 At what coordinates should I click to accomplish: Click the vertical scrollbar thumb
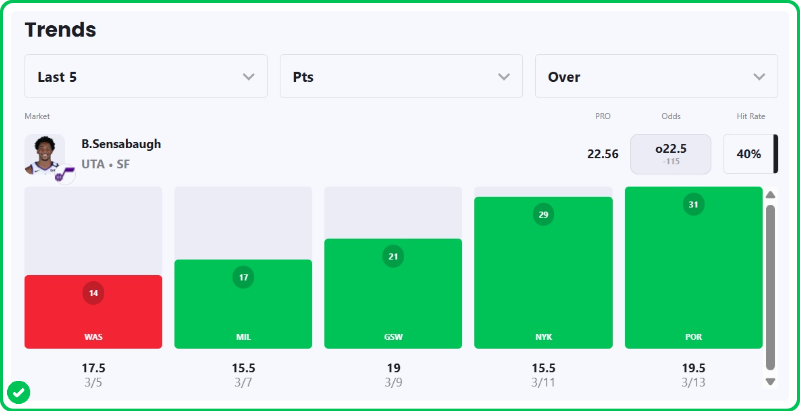(770, 287)
